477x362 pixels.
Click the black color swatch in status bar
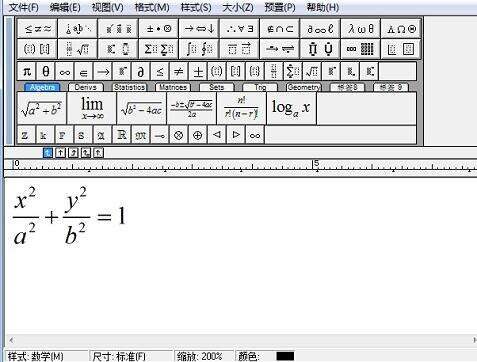[285, 356]
